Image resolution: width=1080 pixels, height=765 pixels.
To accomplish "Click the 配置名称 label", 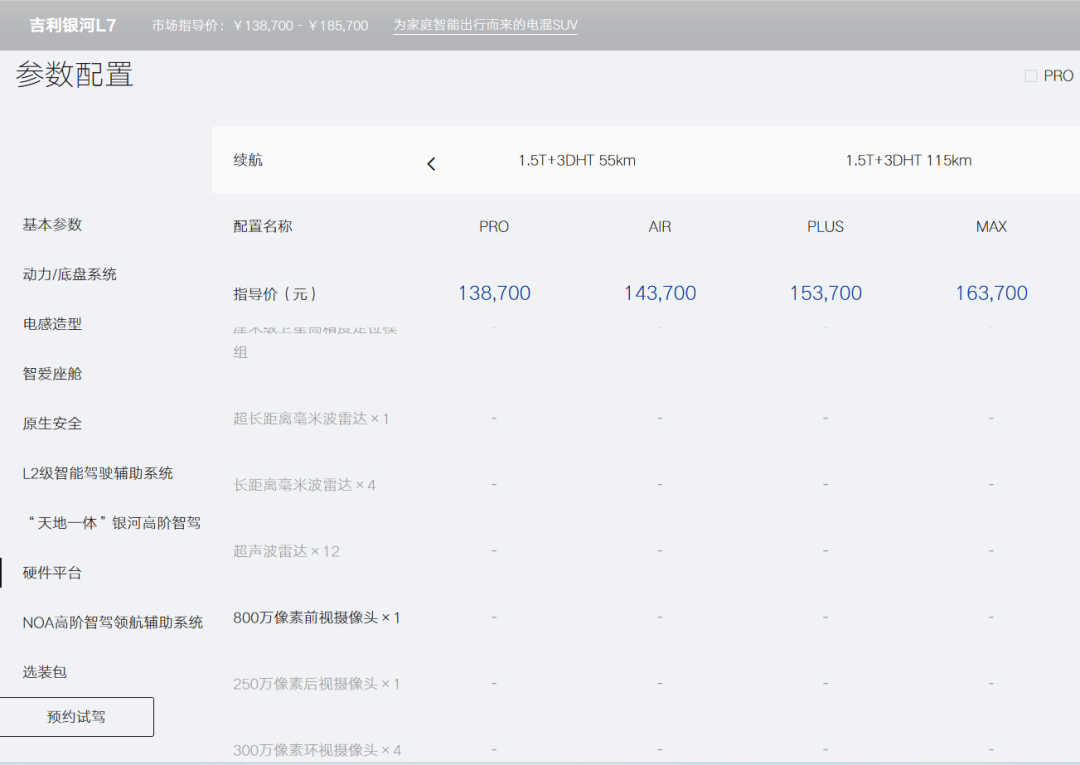I will tap(263, 227).
